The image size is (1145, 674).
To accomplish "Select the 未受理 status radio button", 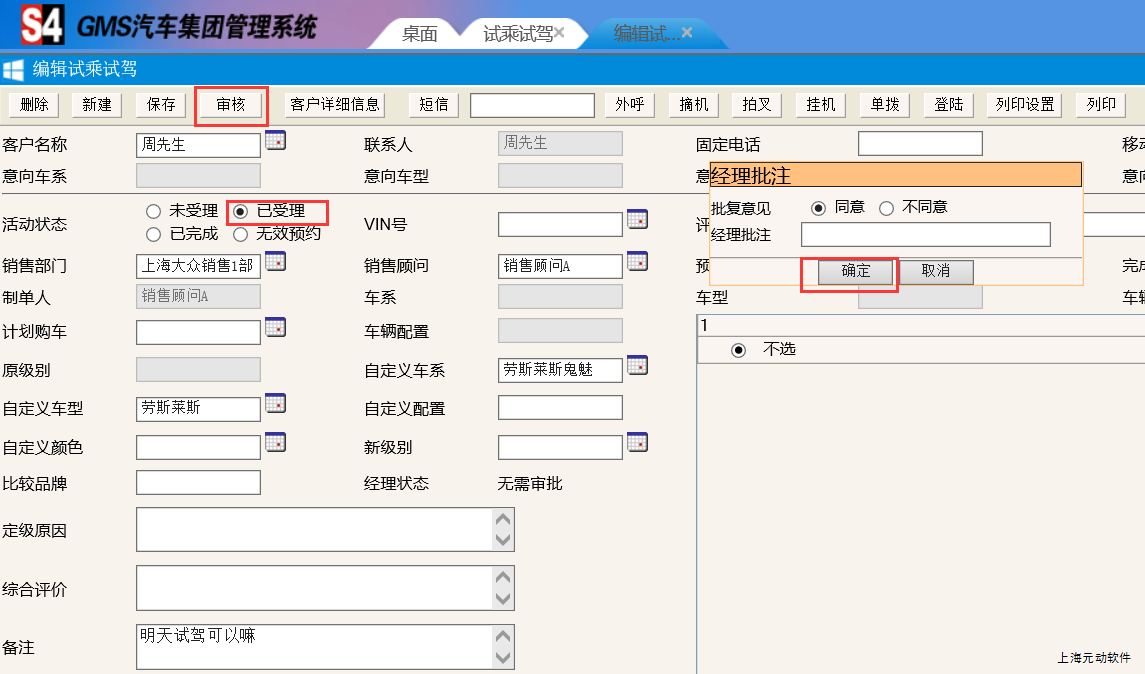I will 153,211.
